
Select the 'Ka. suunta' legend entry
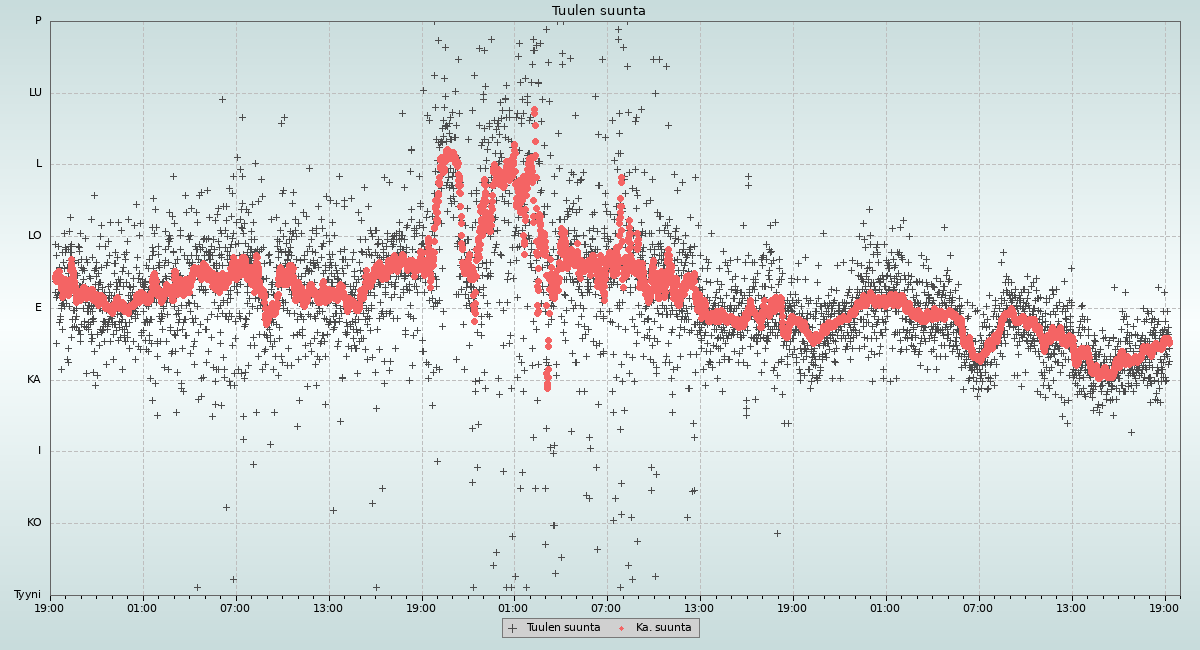(x=663, y=628)
